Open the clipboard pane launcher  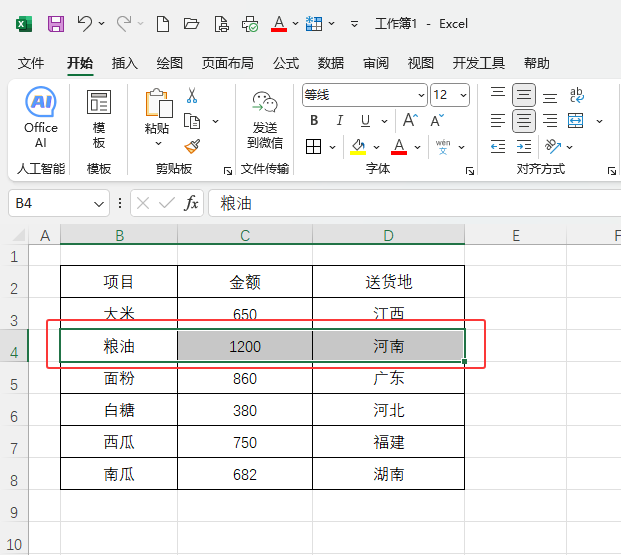coord(228,171)
